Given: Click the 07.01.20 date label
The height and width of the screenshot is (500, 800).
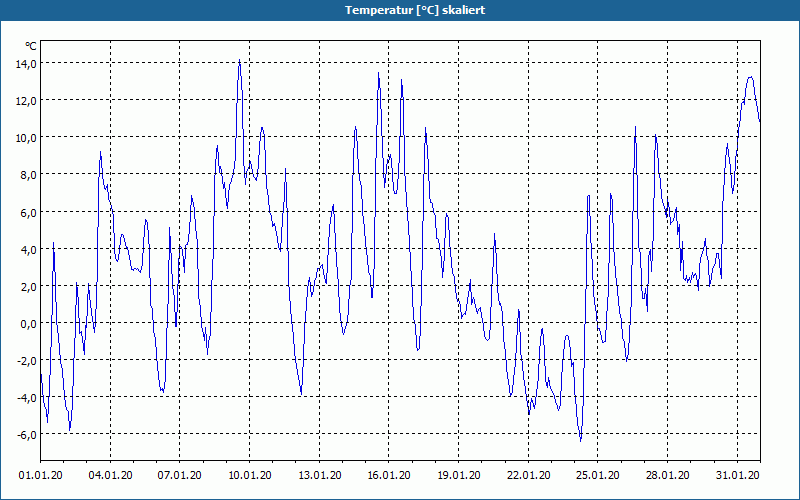Looking at the screenshot, I should tap(180, 475).
